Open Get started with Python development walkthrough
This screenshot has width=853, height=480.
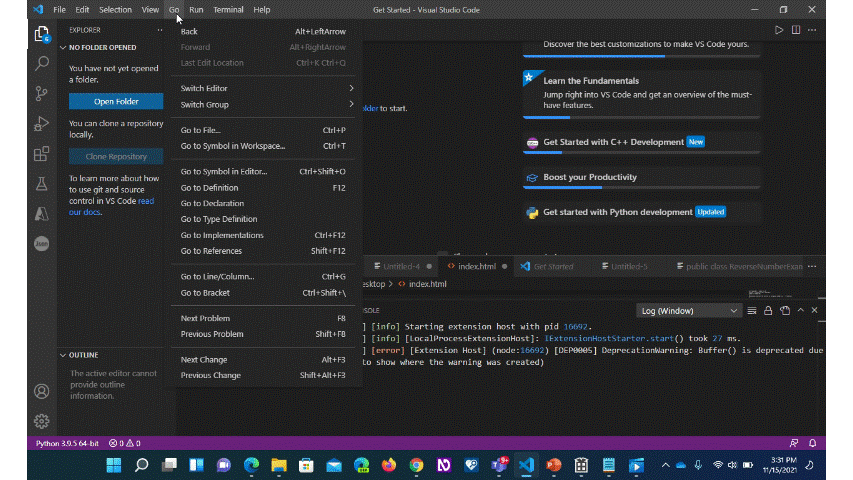(641, 212)
